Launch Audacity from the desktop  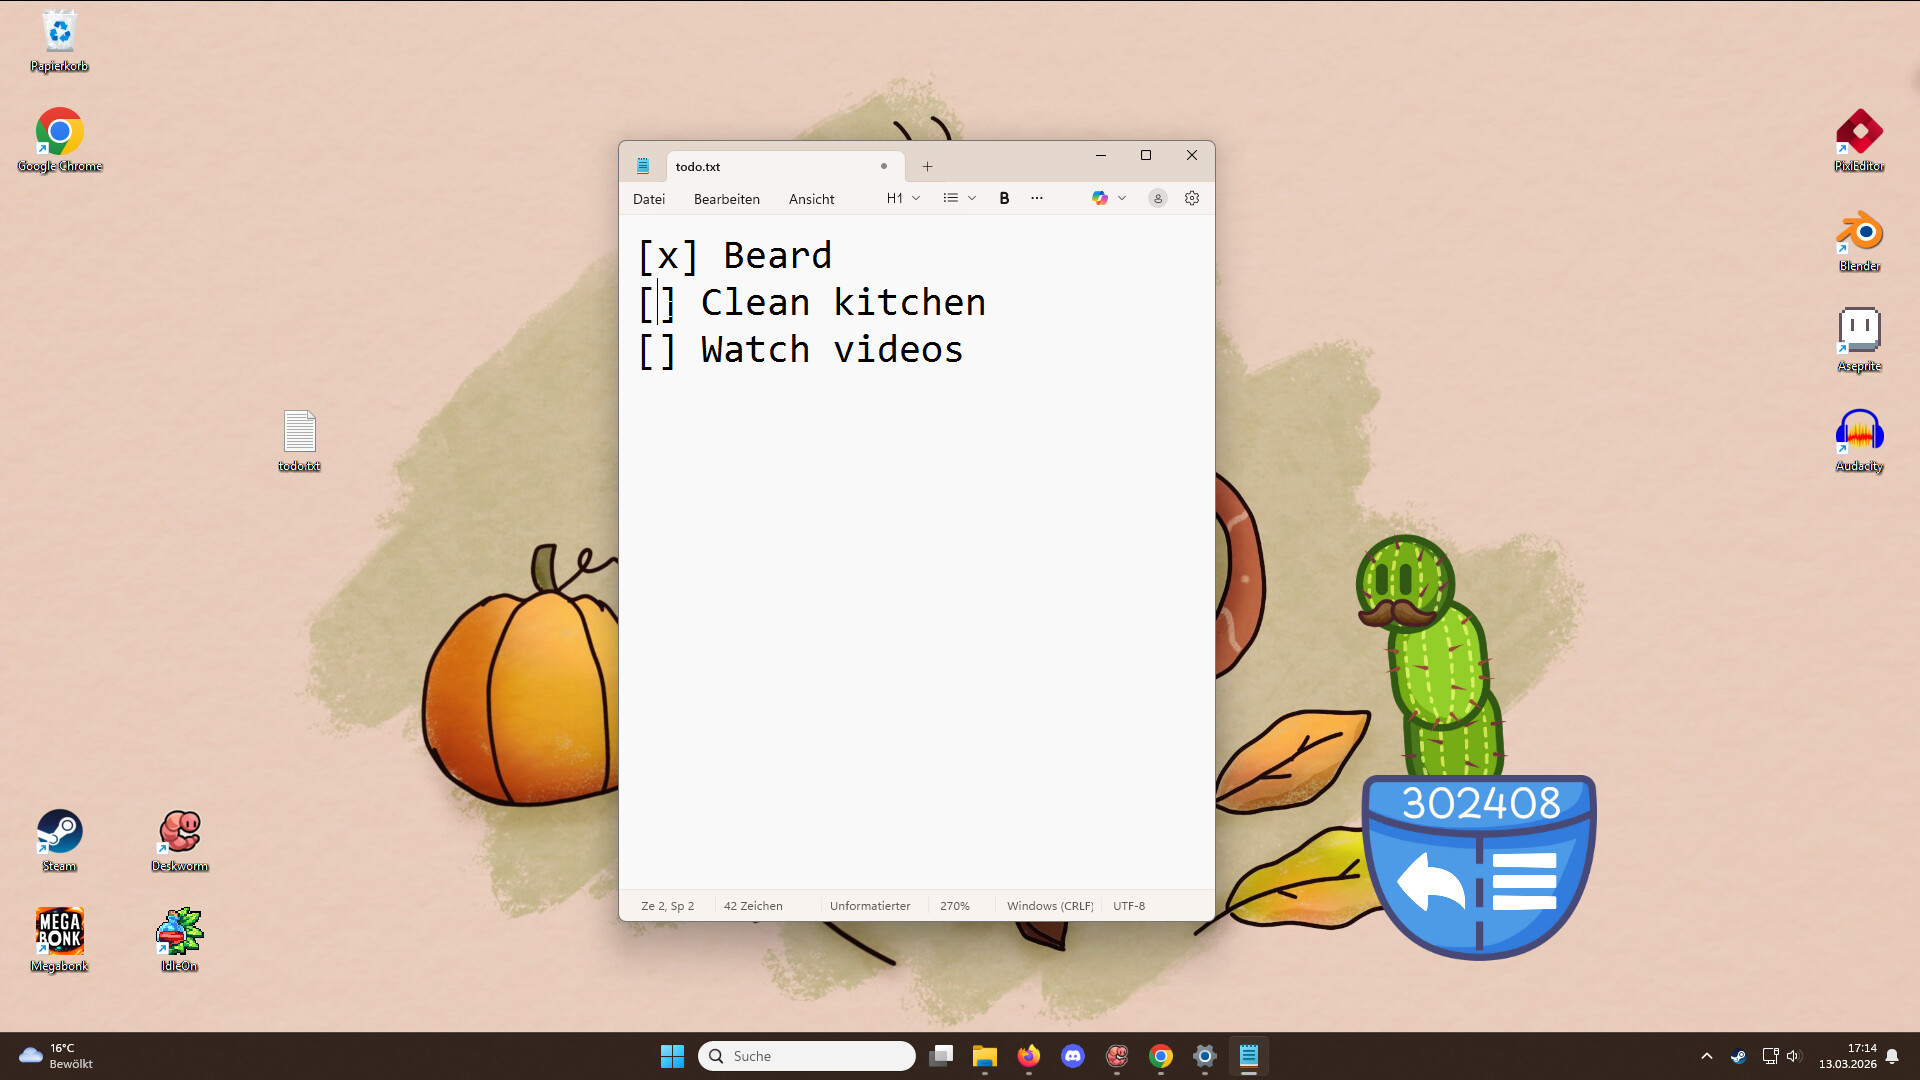(1859, 430)
